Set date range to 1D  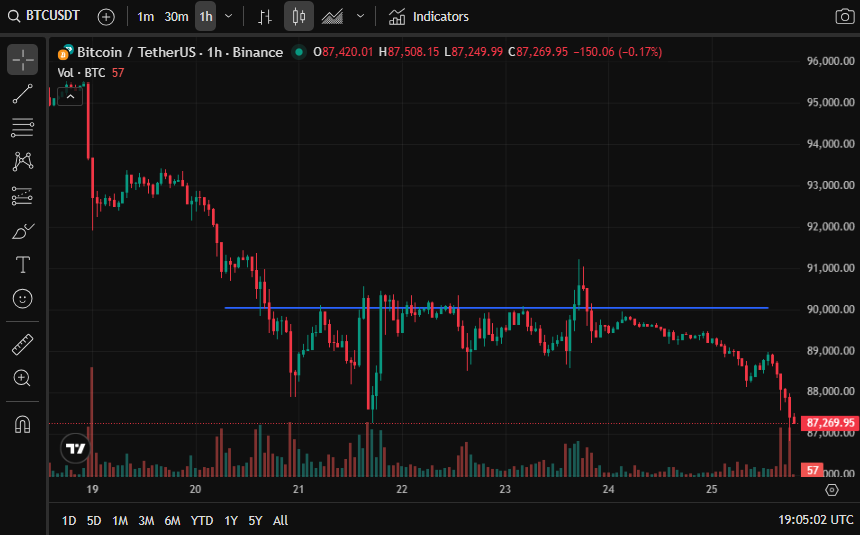pos(69,520)
